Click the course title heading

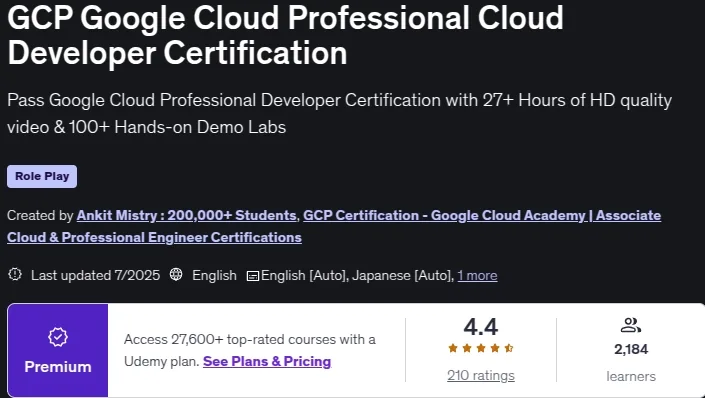[x=285, y=35]
